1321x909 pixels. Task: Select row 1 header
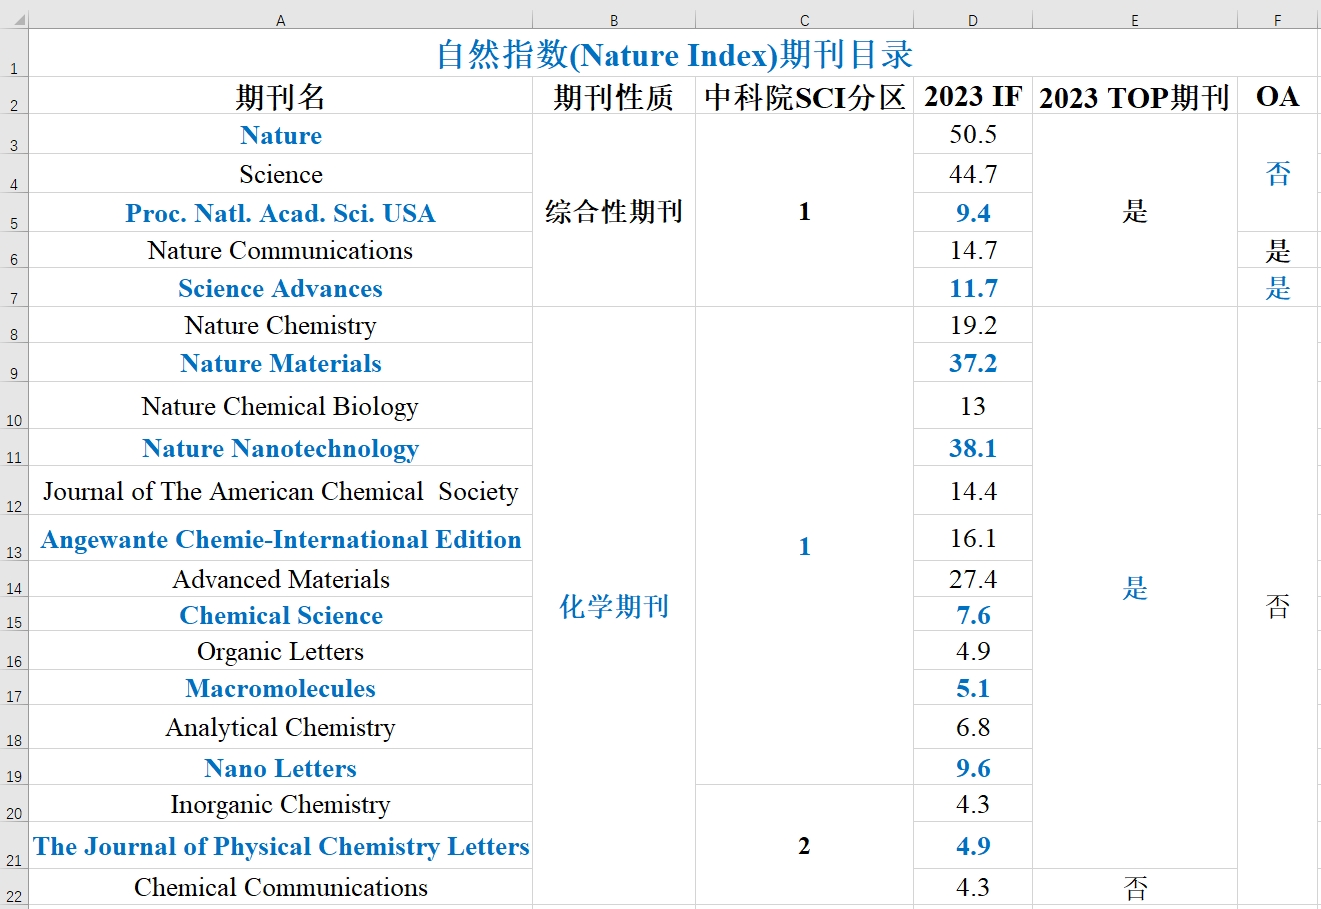point(14,53)
